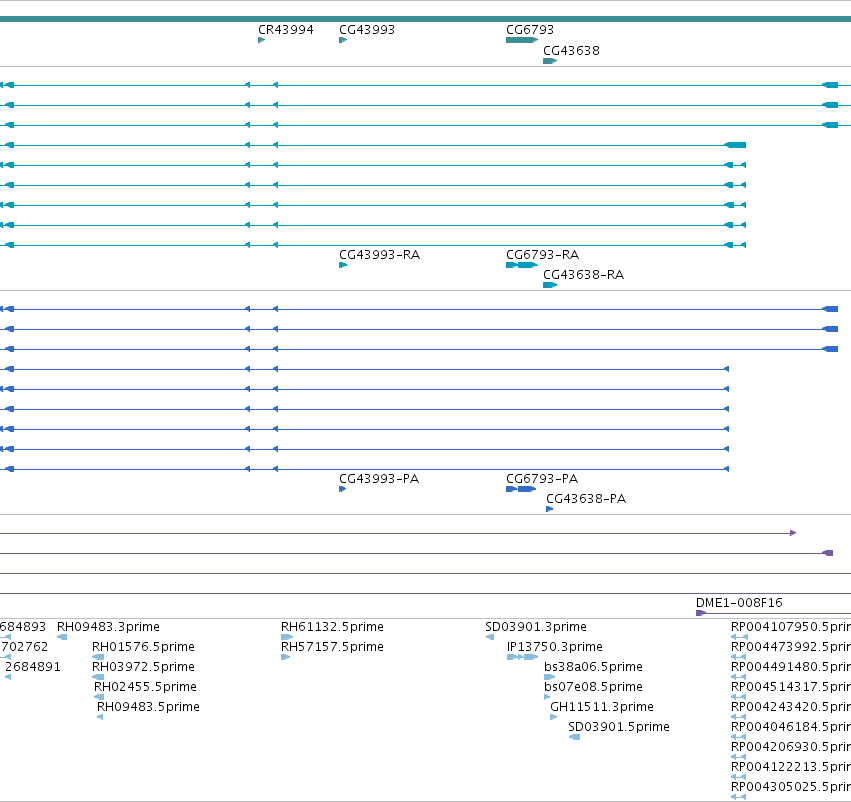Click the RP004243420.5prime label
Screen dimensions: 851x802
(x=791, y=706)
